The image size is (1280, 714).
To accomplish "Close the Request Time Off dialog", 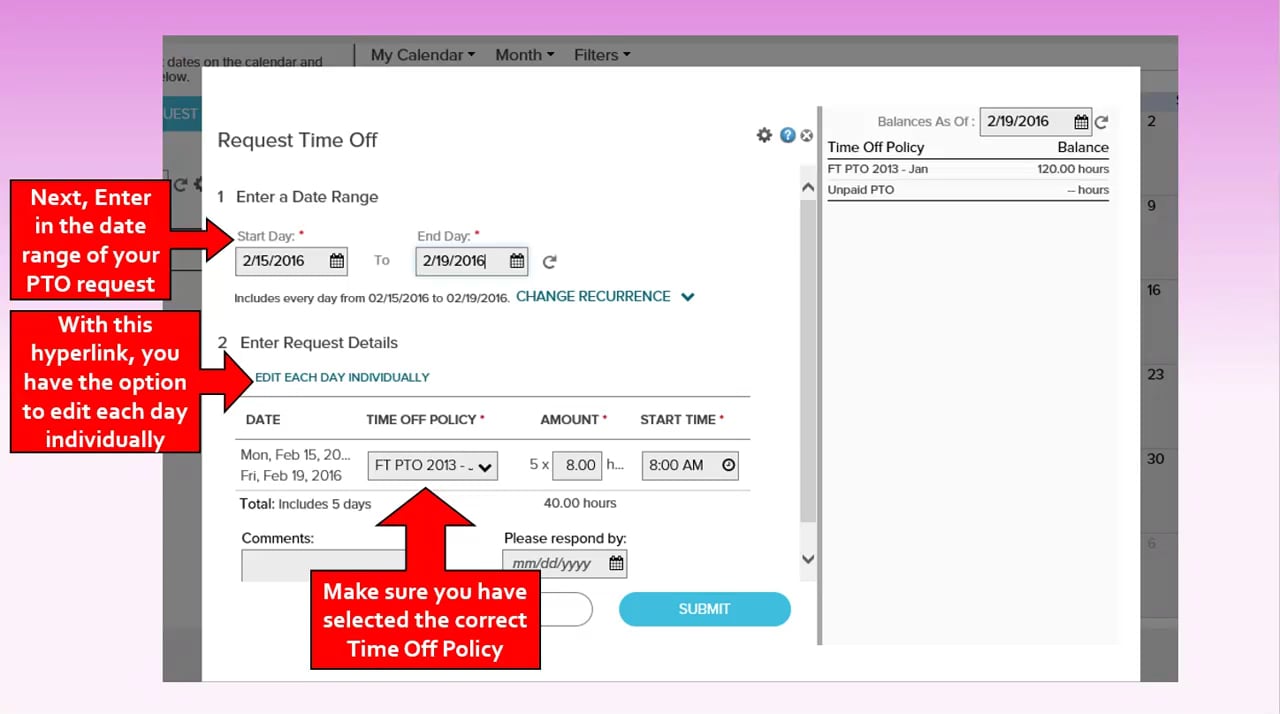I will tap(806, 135).
